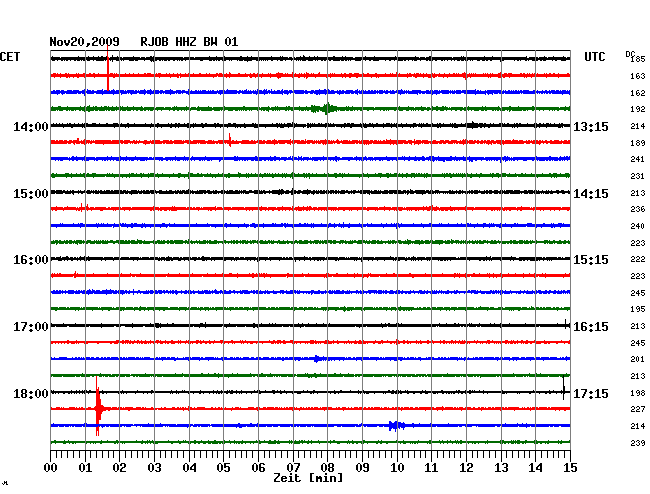Click the 10 minute axis label
650x494 pixels.
[397, 467]
